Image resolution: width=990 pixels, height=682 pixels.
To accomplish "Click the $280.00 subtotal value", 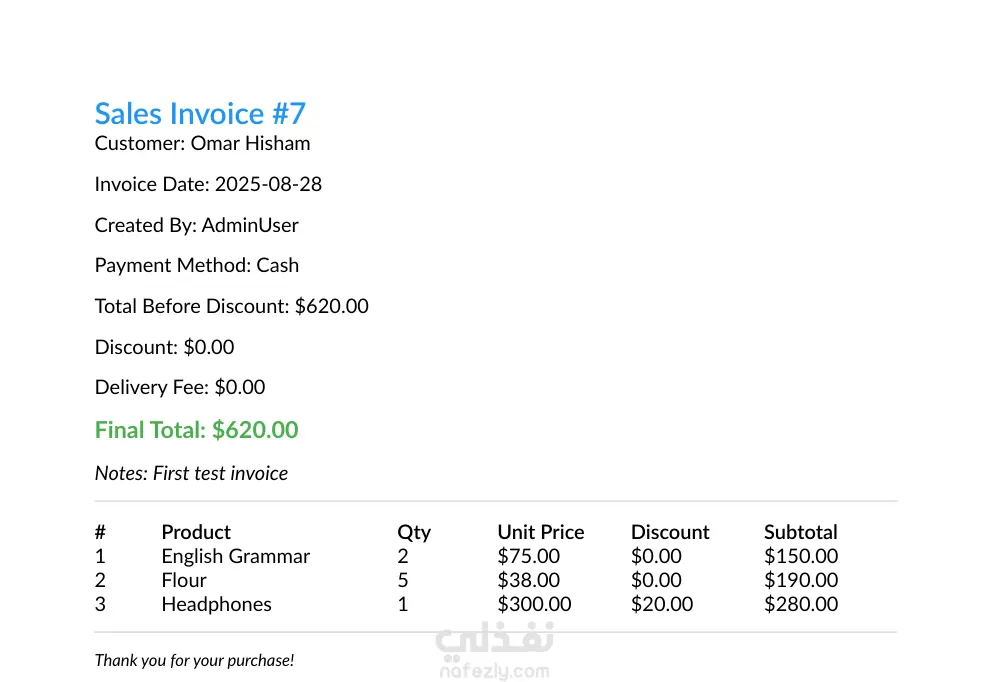I will pyautogui.click(x=800, y=604).
